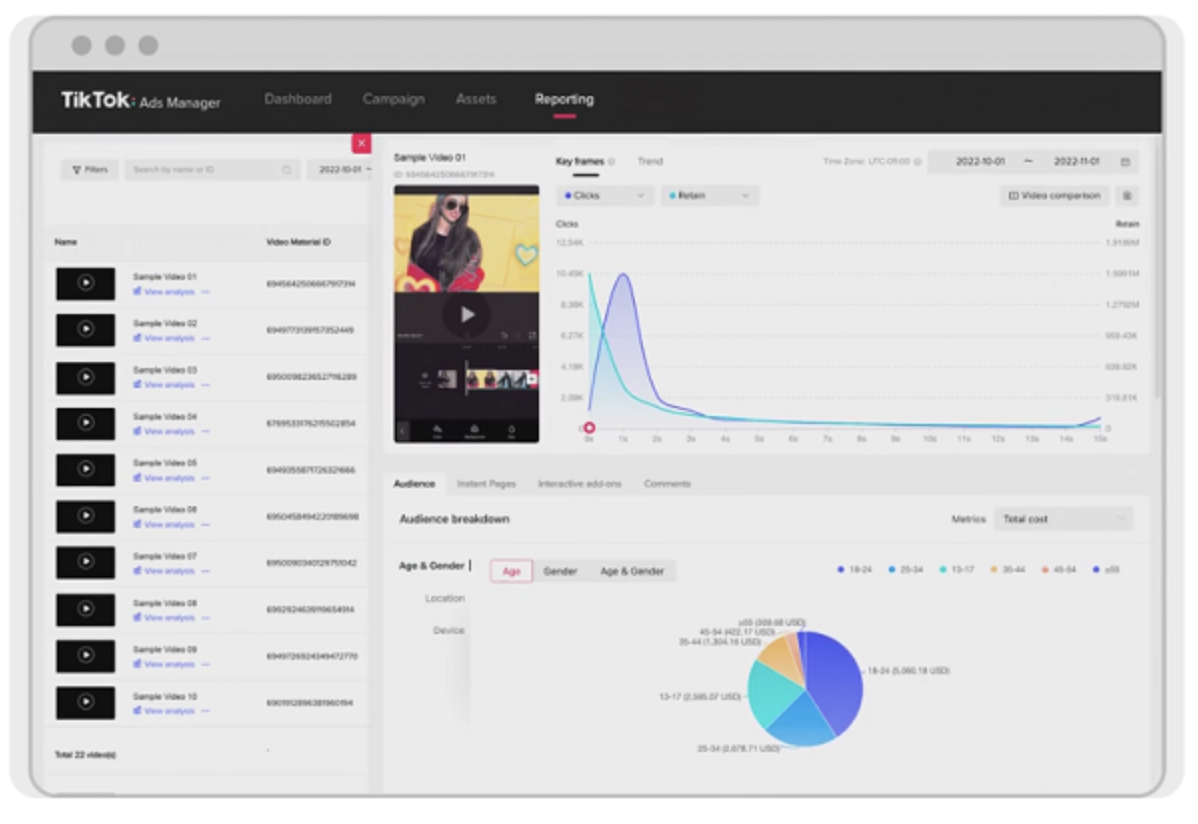Click the Time Zone help icon
1198x824 pixels.
click(x=917, y=162)
